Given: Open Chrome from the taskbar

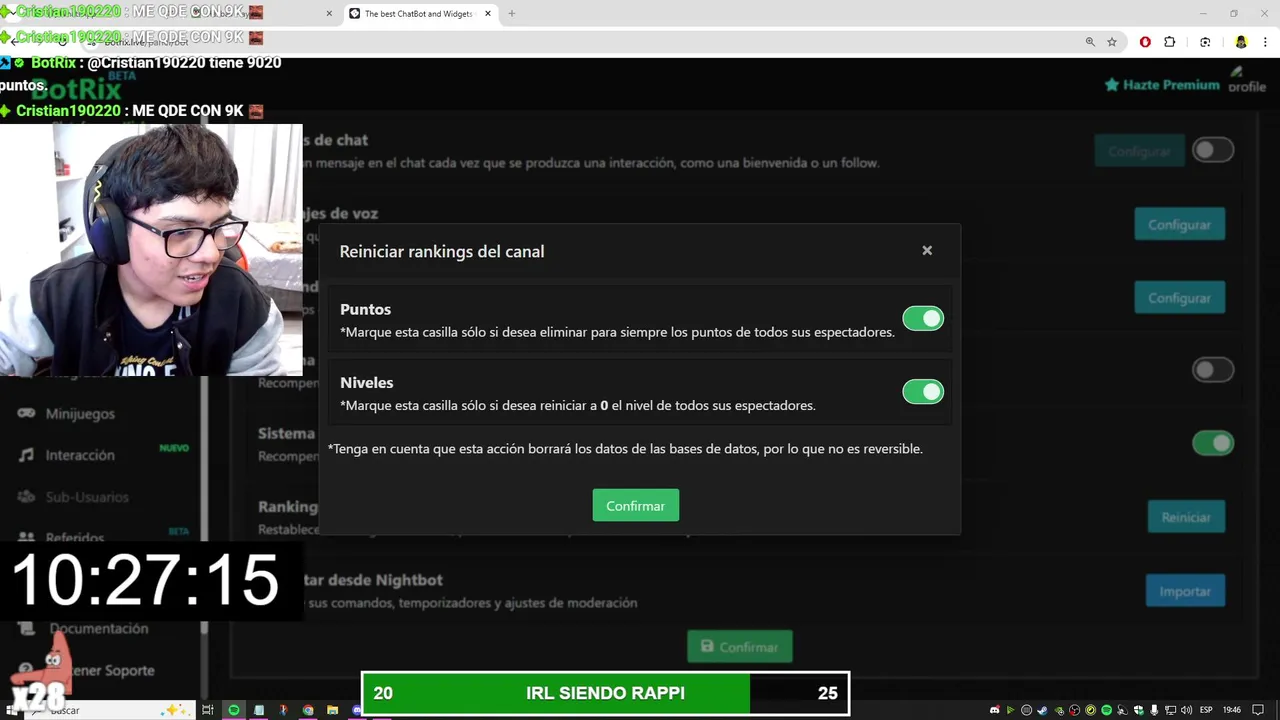Looking at the screenshot, I should pos(308,710).
